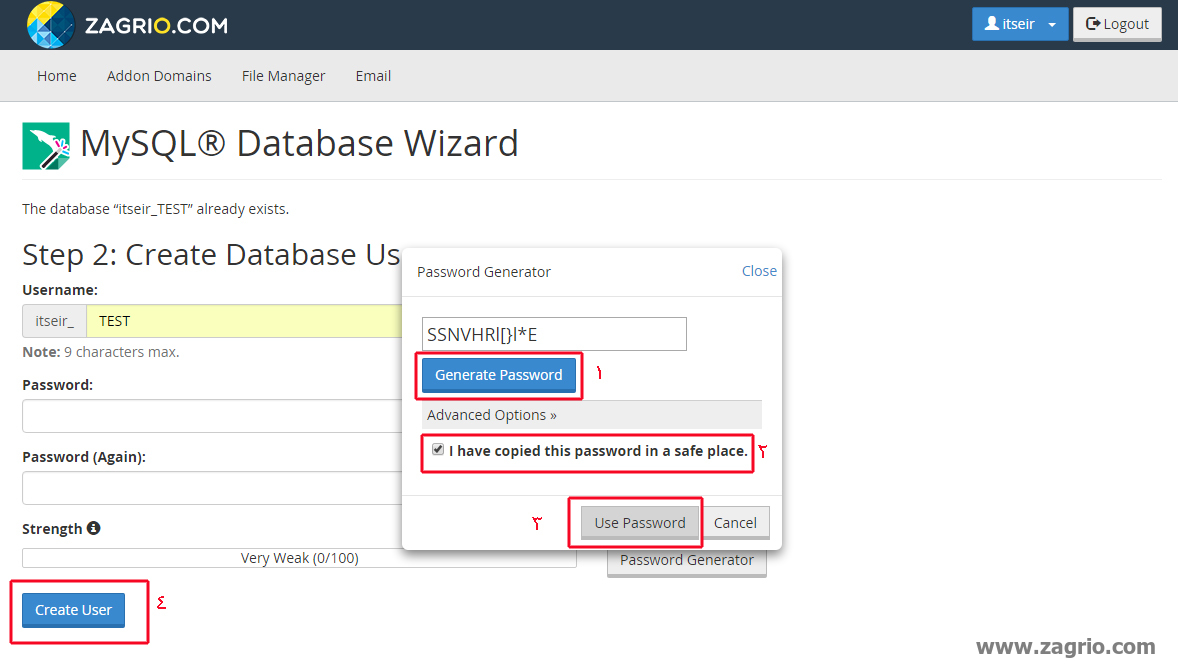Screen dimensions: 1178x665
Task: Open Email menu item
Action: pyautogui.click(x=373, y=76)
